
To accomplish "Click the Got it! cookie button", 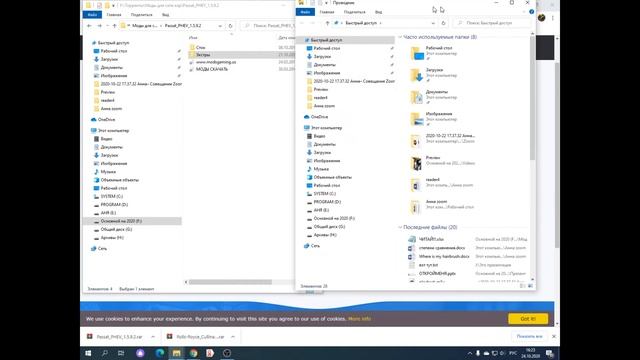I will [528, 319].
